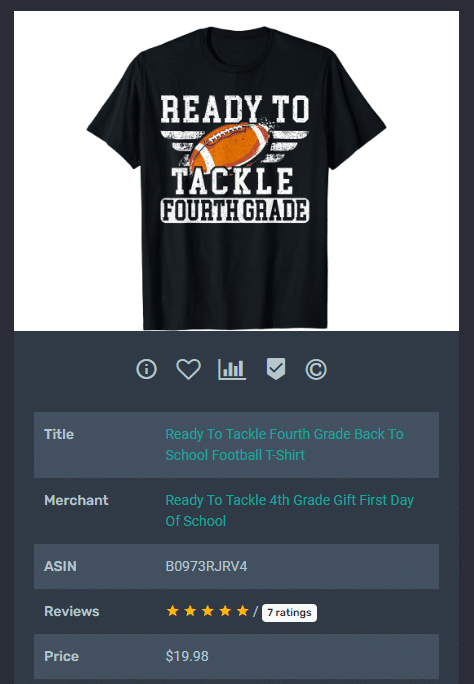Click the middle gold review star
Image resolution: width=474 pixels, height=684 pixels.
(x=208, y=611)
